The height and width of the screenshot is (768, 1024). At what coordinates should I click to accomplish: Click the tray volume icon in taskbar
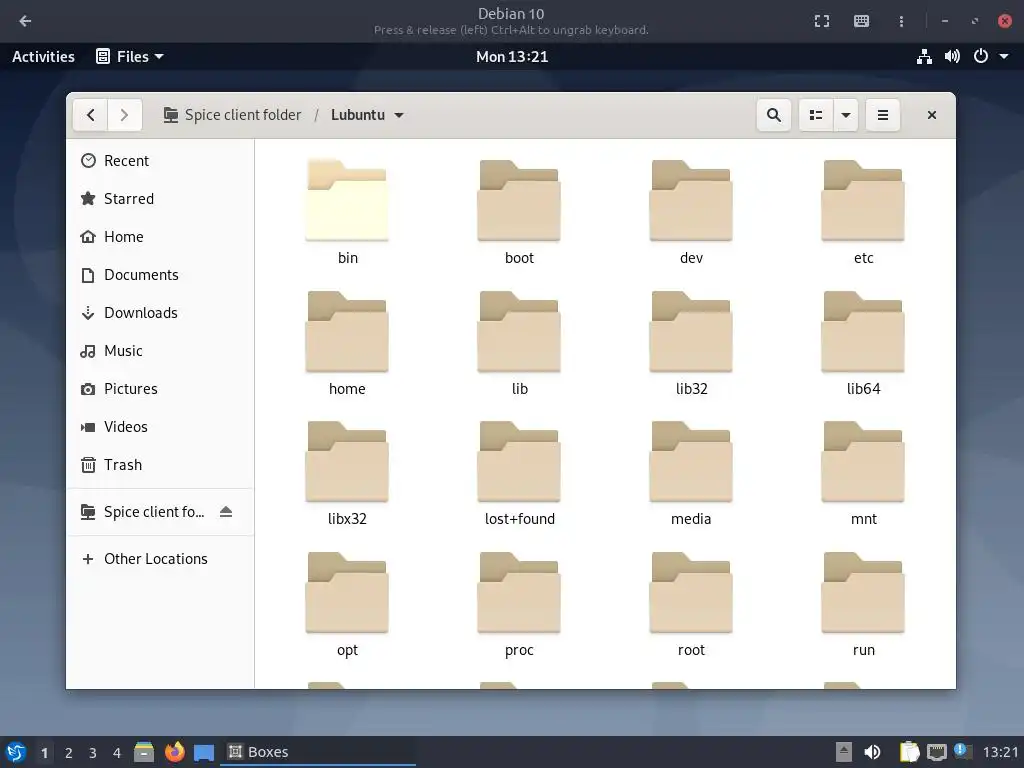[872, 752]
